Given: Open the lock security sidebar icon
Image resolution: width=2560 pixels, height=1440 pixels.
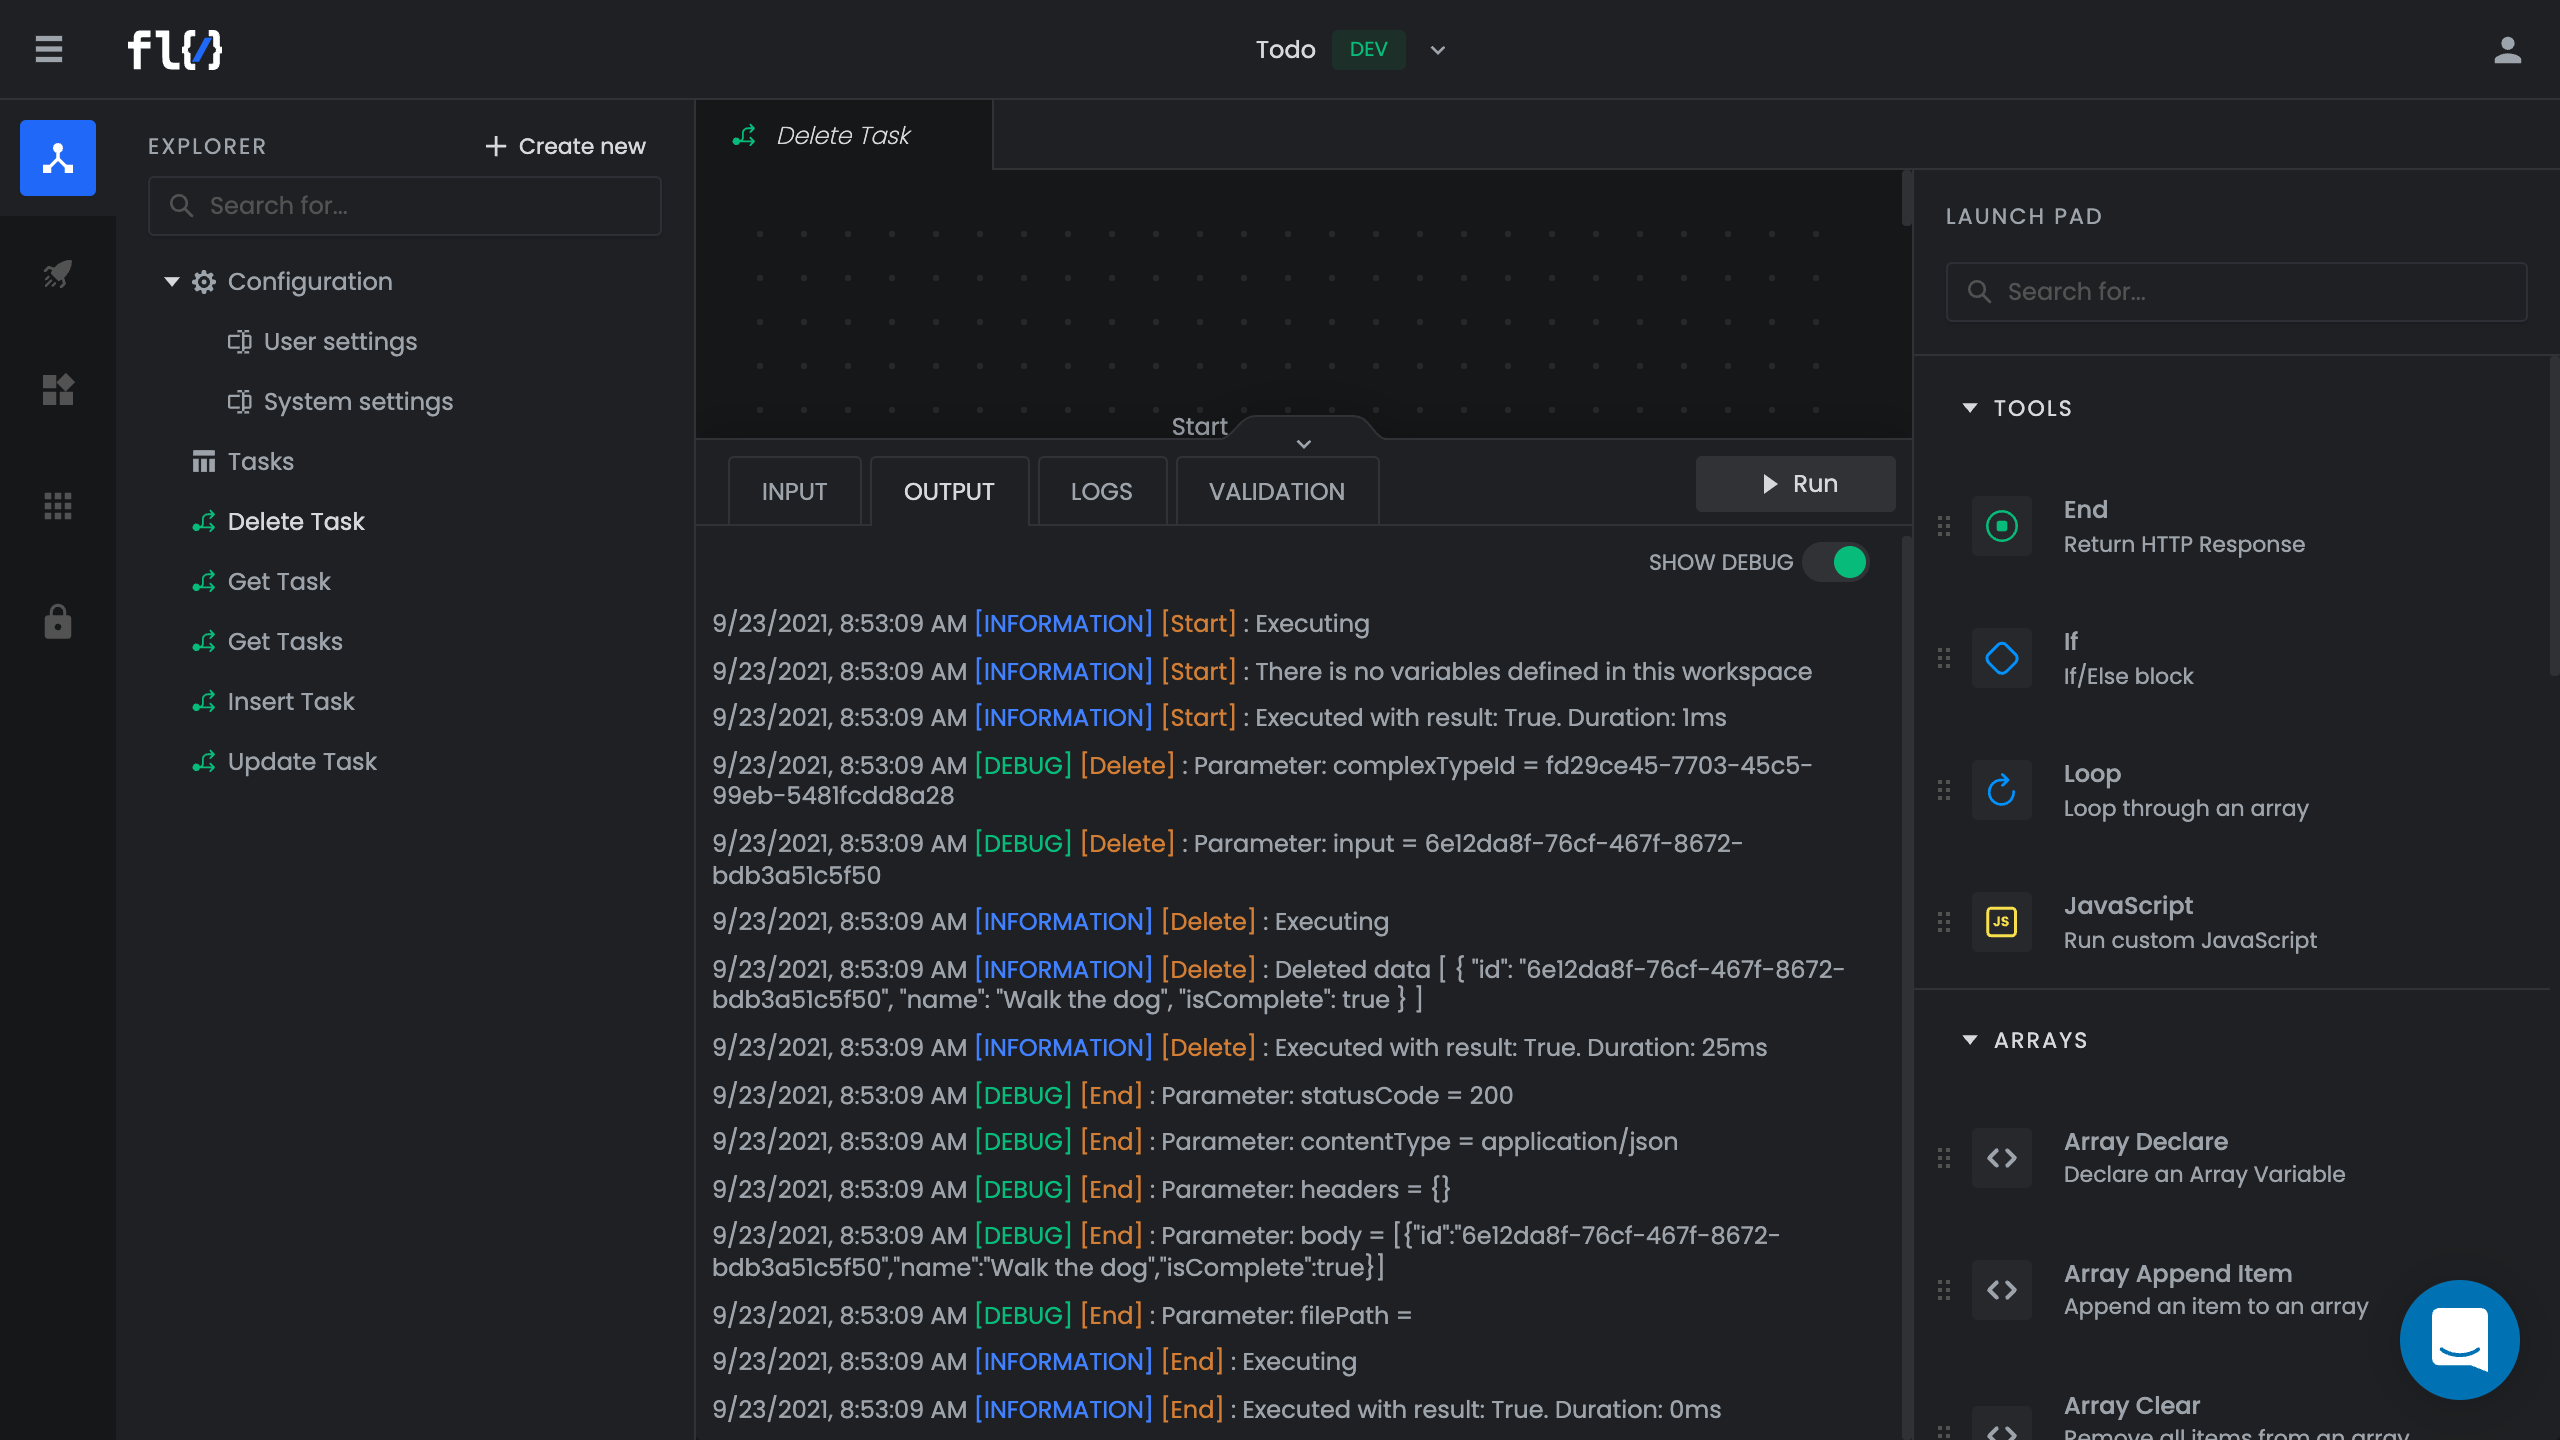Looking at the screenshot, I should click(58, 622).
